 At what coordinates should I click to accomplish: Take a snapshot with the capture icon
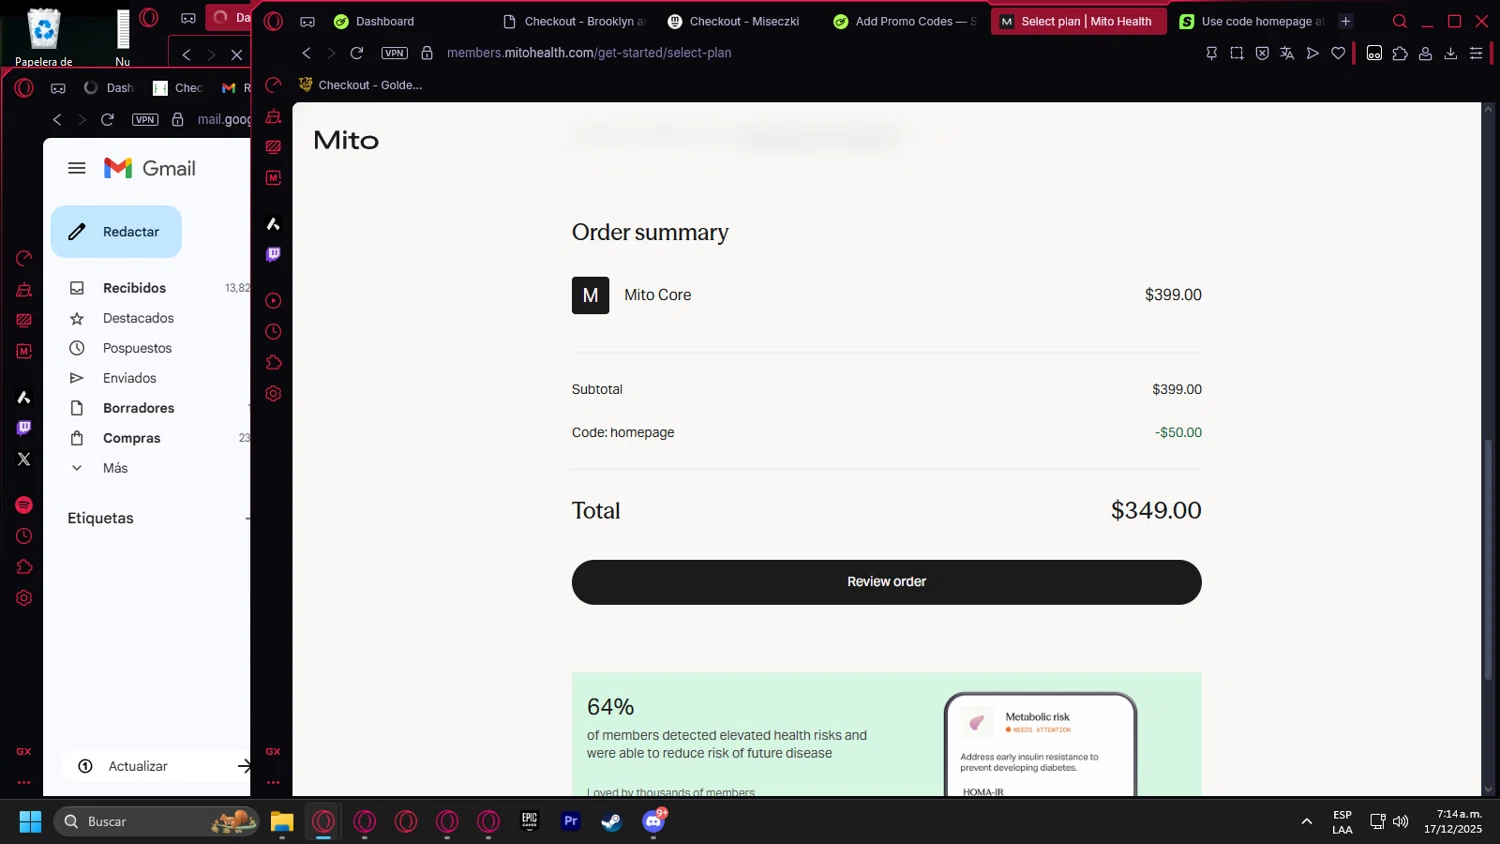pos(1237,53)
